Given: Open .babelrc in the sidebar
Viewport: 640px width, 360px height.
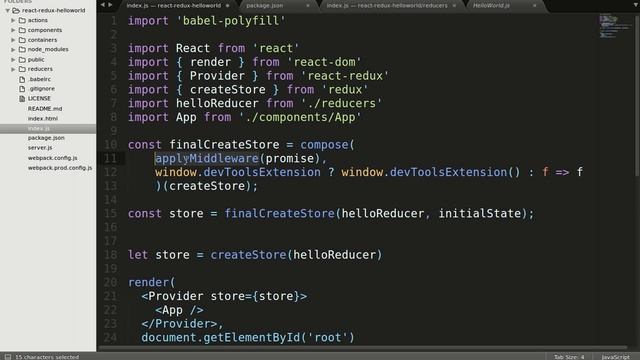Looking at the screenshot, I should pos(40,79).
